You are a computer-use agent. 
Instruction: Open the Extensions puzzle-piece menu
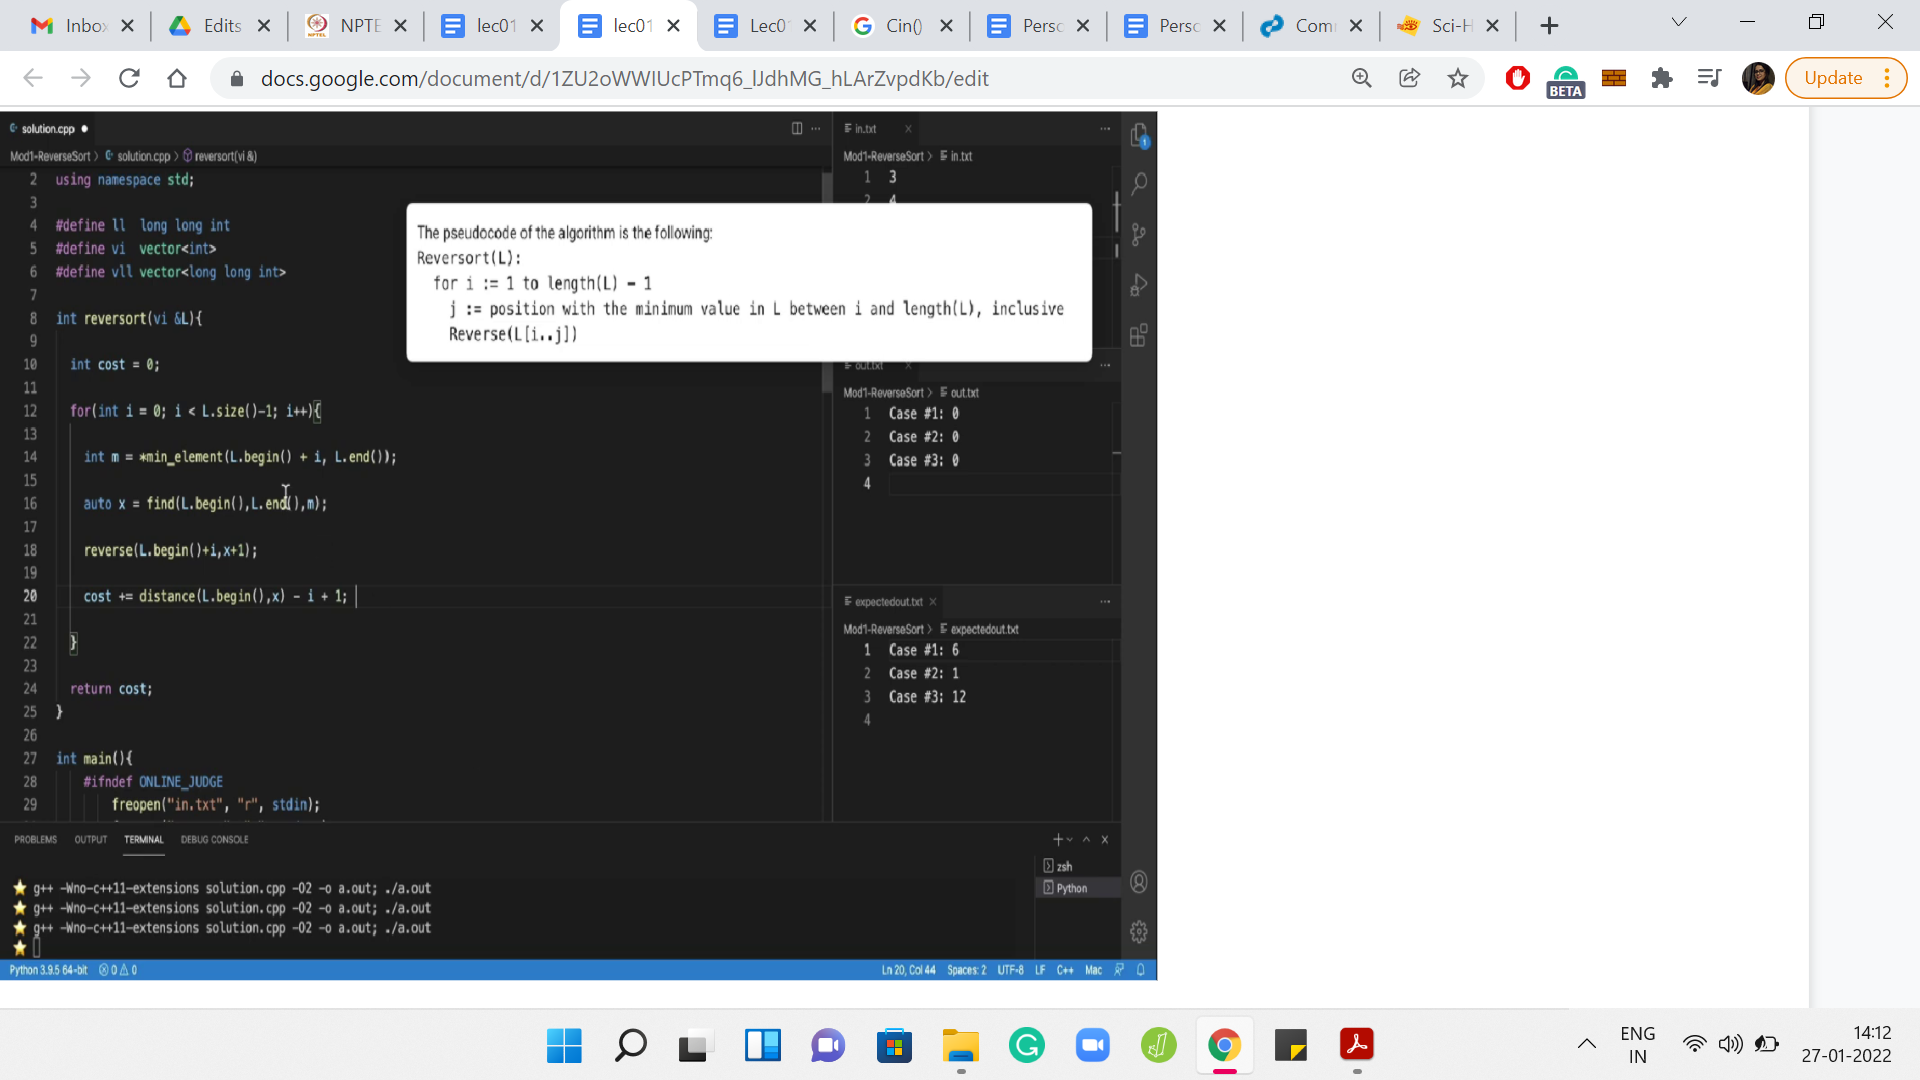tap(1661, 78)
